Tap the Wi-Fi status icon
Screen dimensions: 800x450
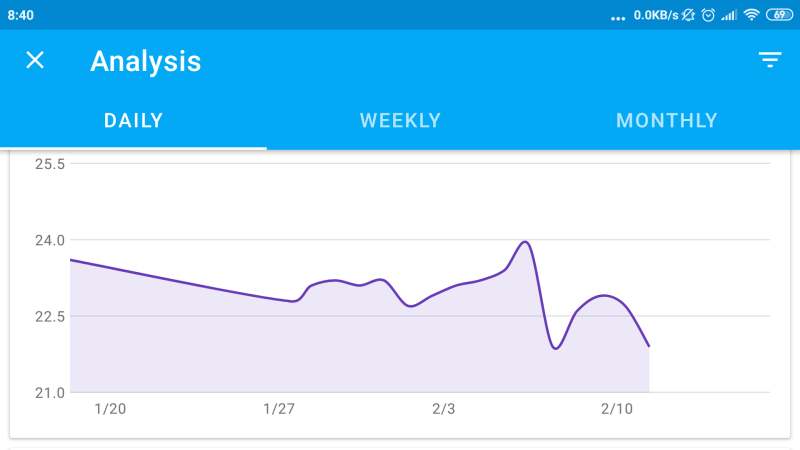751,15
